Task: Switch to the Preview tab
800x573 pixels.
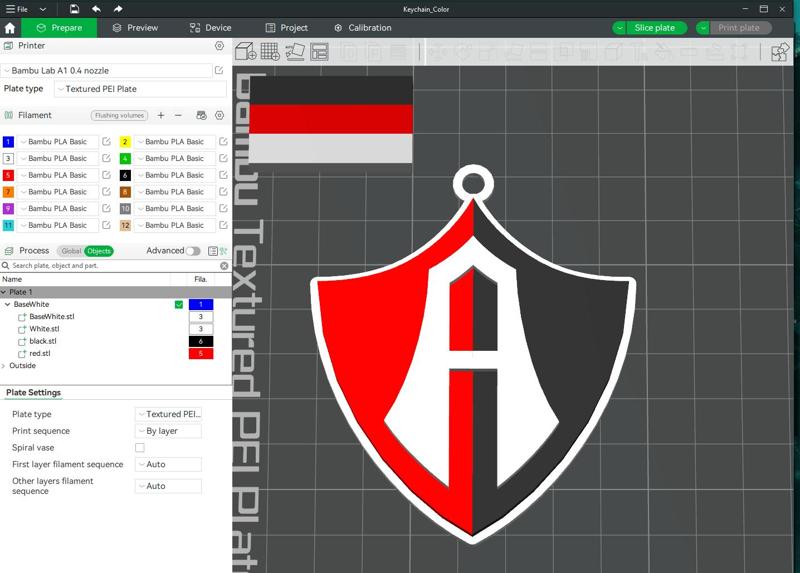Action: (x=135, y=28)
